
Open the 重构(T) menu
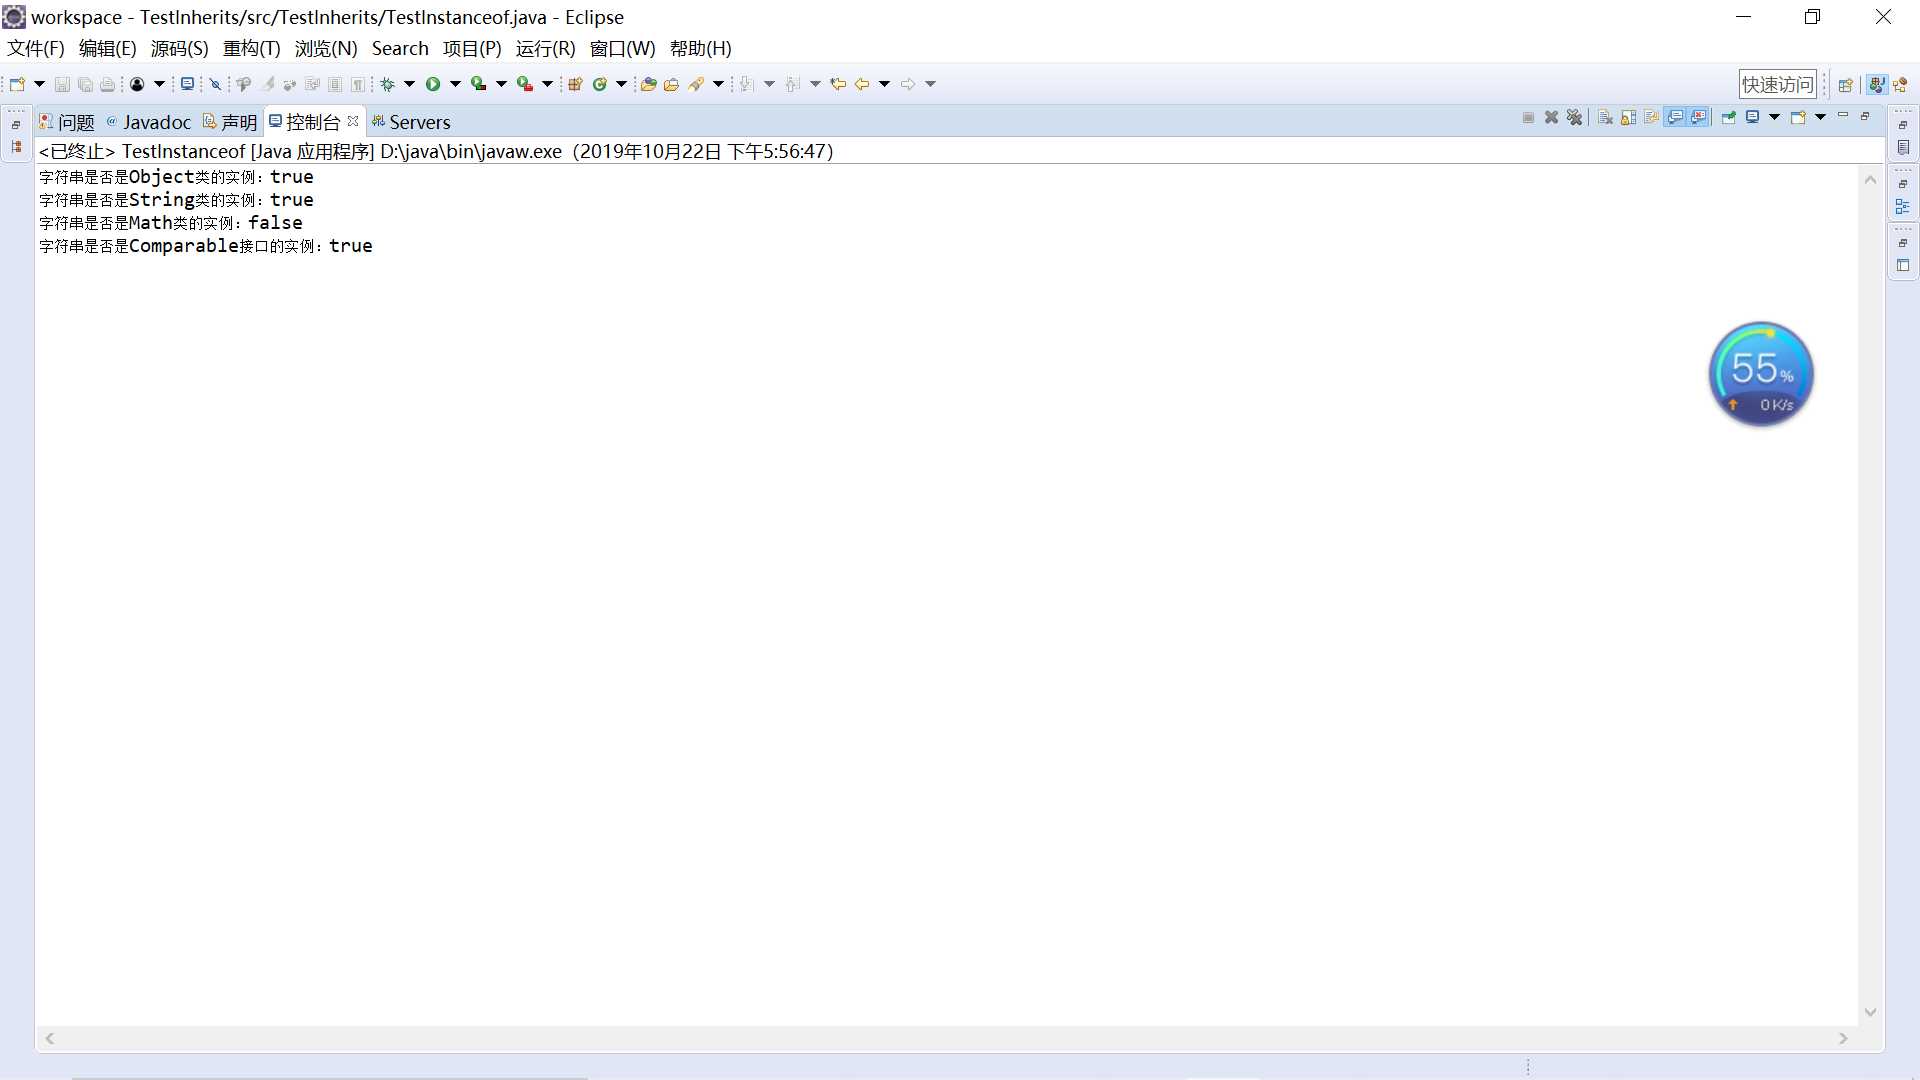[251, 49]
